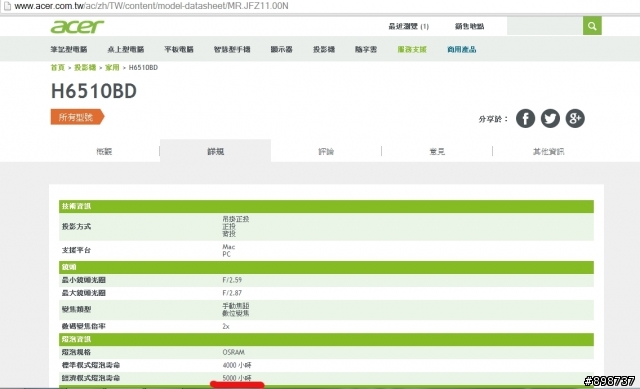Open the 顯示器 (monitors) menu
Image resolution: width=640 pixels, height=389 pixels.
tap(281, 49)
